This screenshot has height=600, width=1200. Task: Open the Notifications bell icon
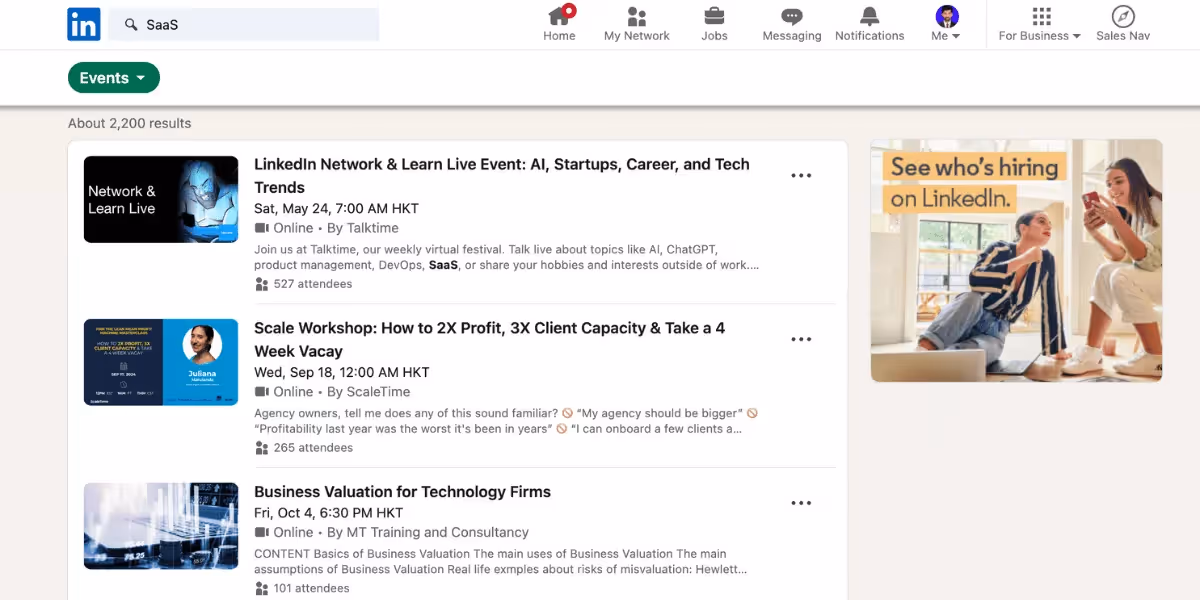(870, 16)
